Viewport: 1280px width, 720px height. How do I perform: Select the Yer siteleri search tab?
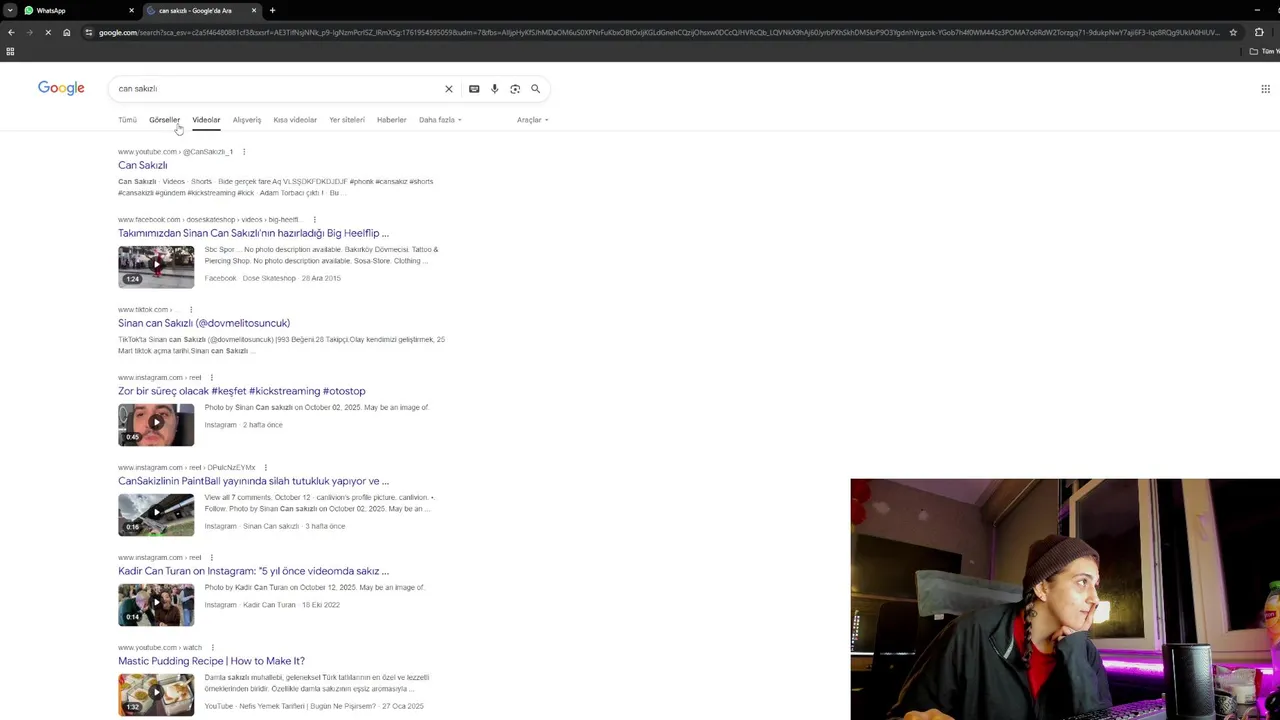[347, 120]
